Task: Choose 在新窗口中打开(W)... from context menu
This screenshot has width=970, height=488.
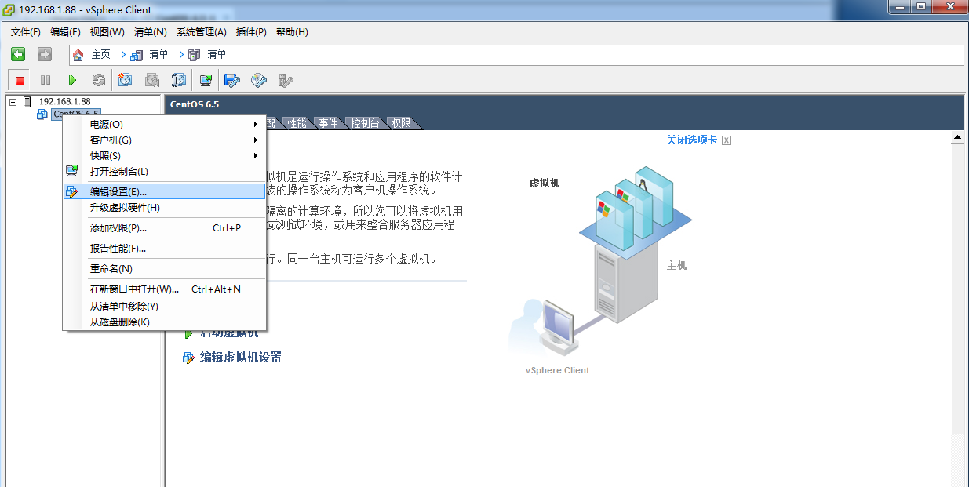Action: click(165, 289)
